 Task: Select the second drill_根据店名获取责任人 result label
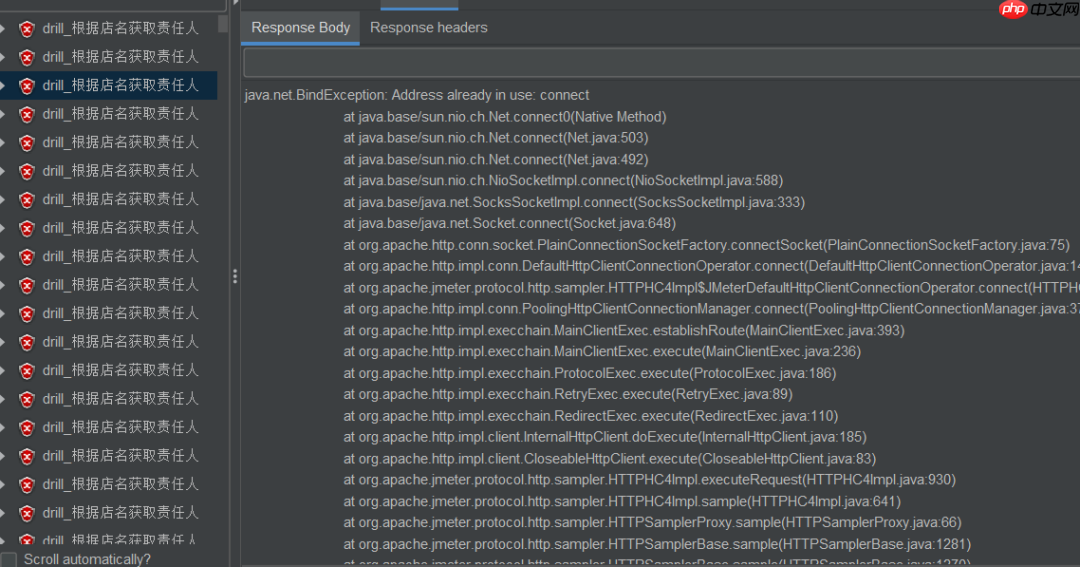pos(120,57)
